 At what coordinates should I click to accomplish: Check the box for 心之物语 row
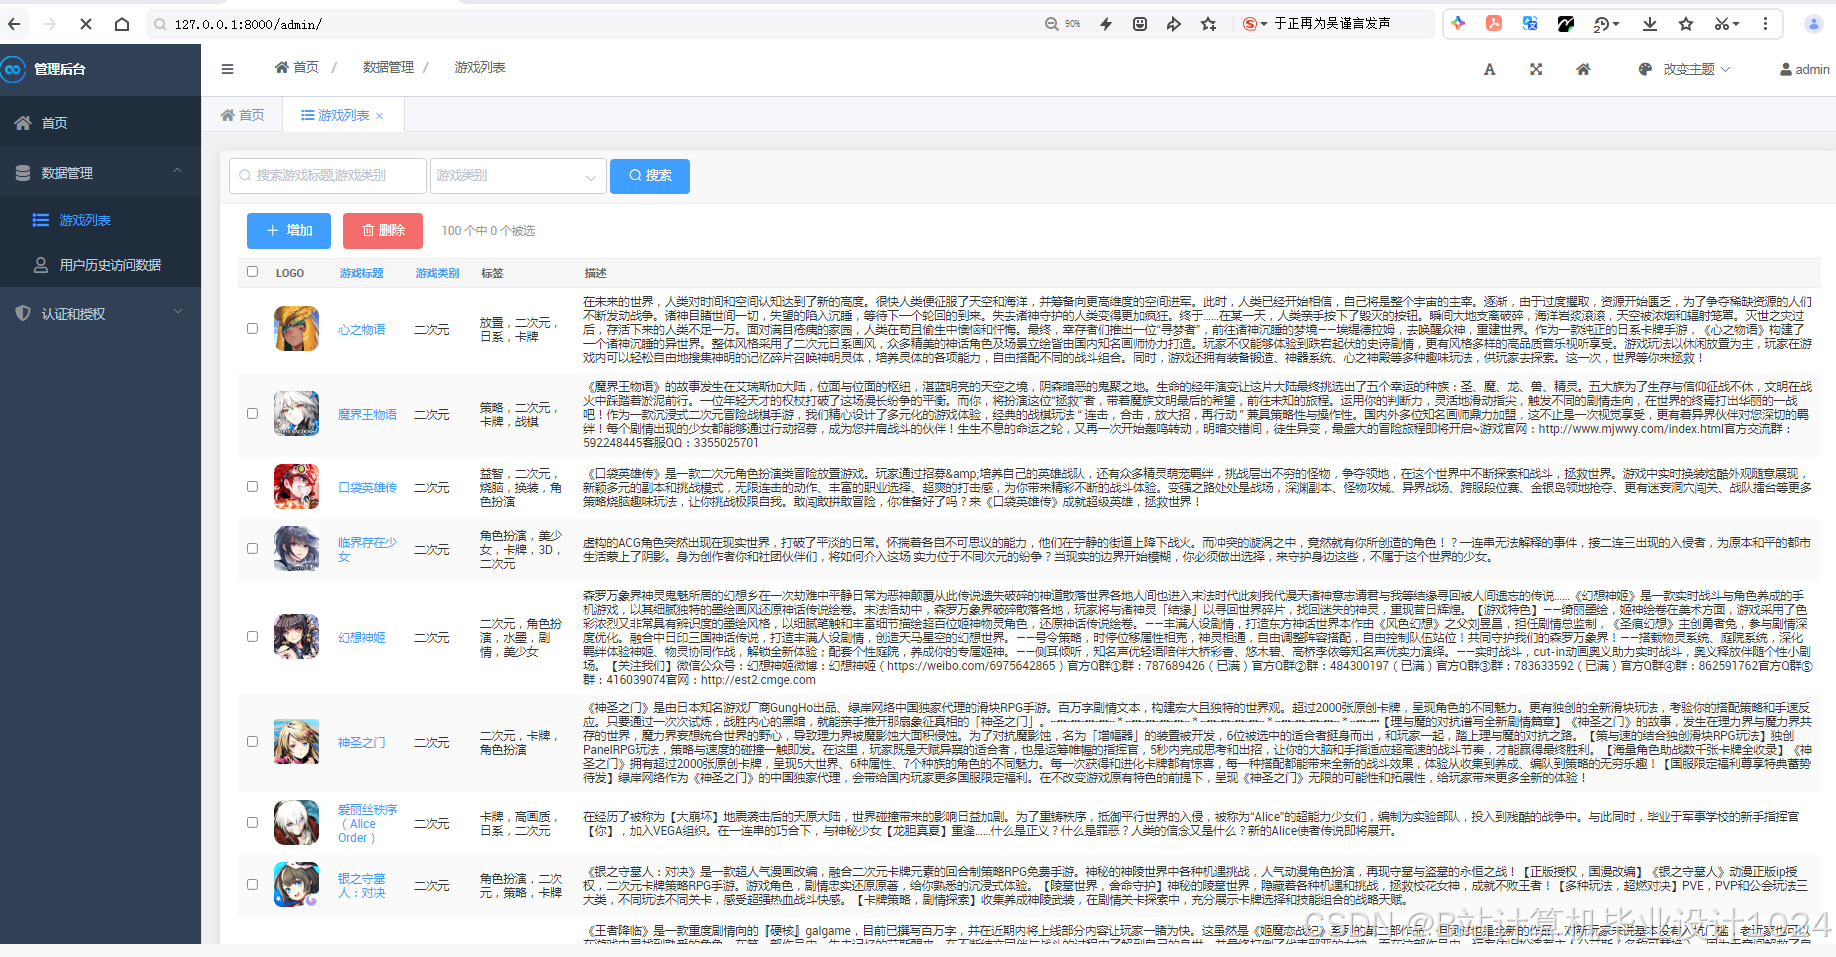tap(252, 328)
